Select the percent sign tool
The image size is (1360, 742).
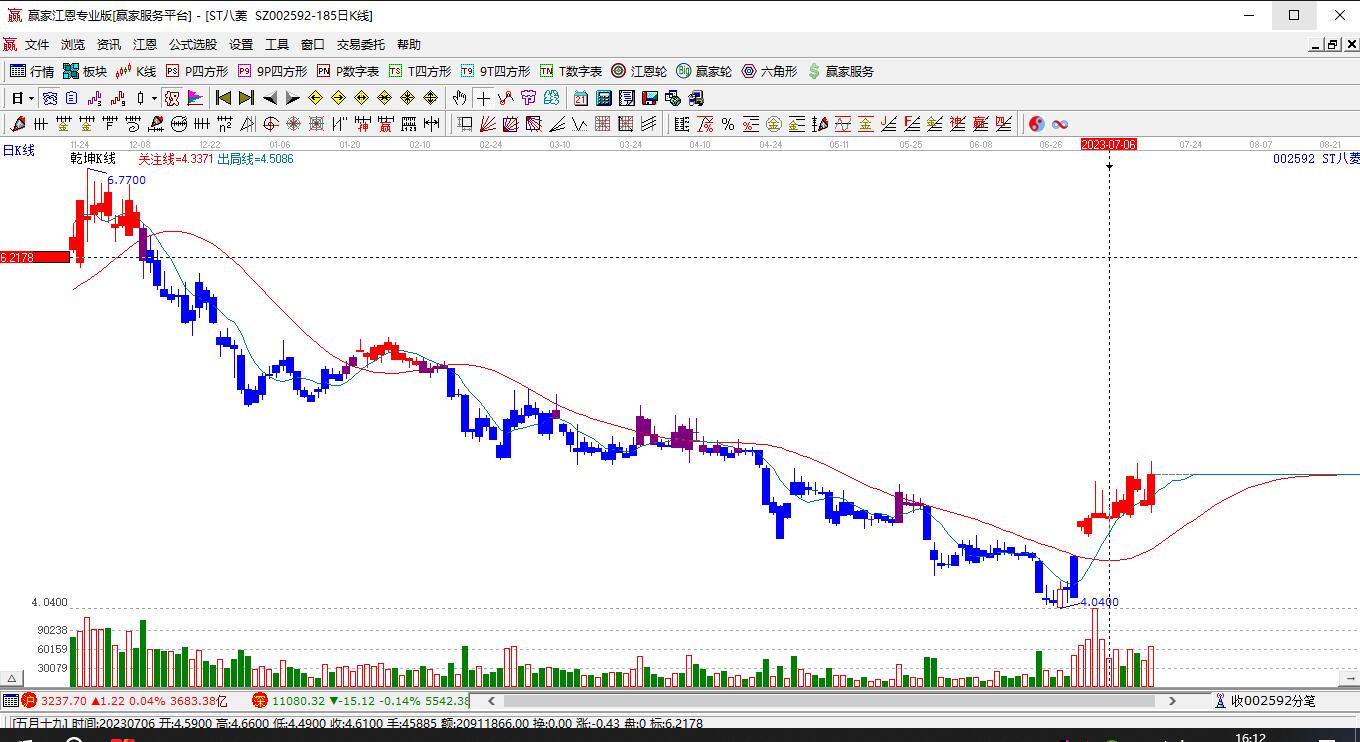[728, 124]
